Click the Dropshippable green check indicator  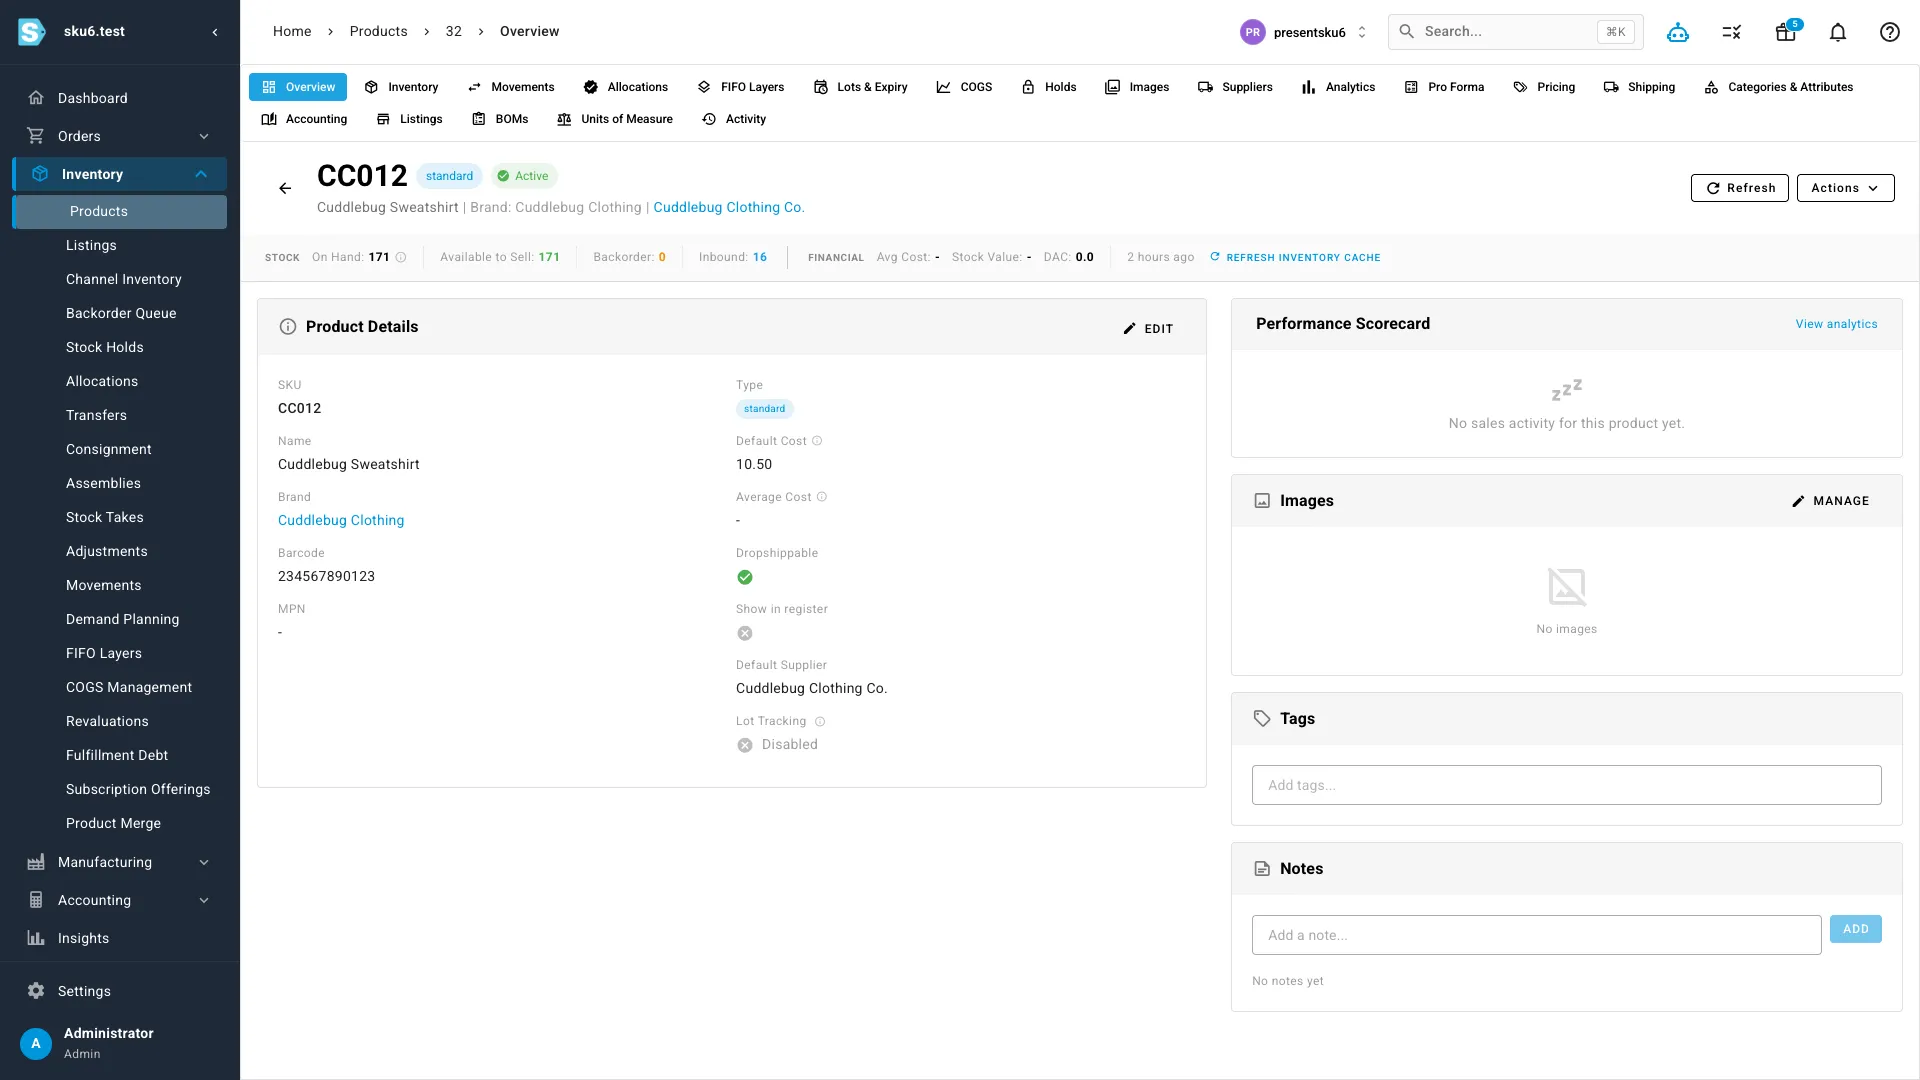745,577
